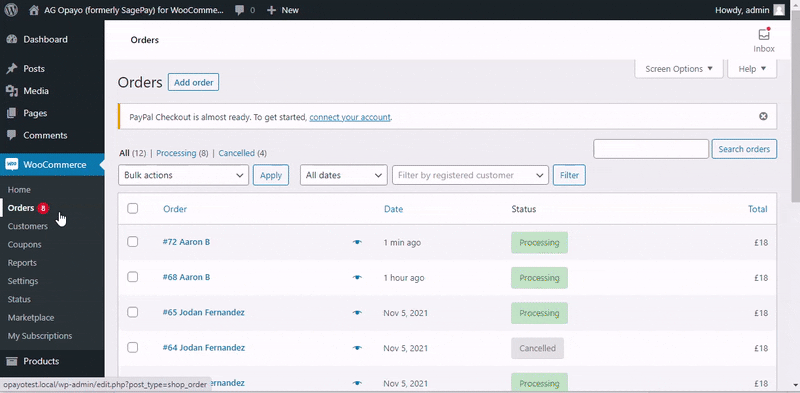Viewport: 800px width, 393px height.
Task: Click the plus New icon
Action: 271,10
